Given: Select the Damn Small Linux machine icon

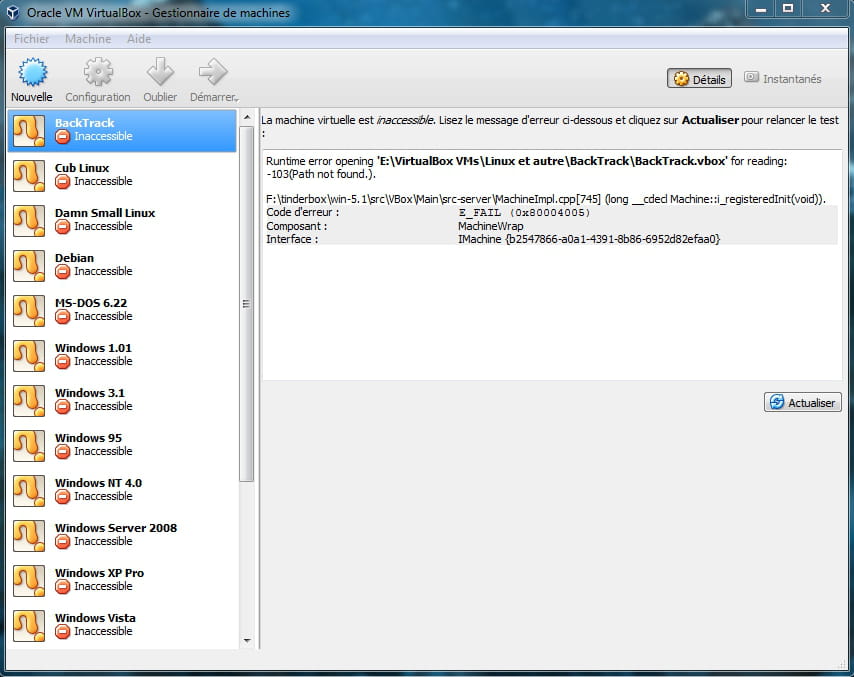Looking at the screenshot, I should coord(29,221).
